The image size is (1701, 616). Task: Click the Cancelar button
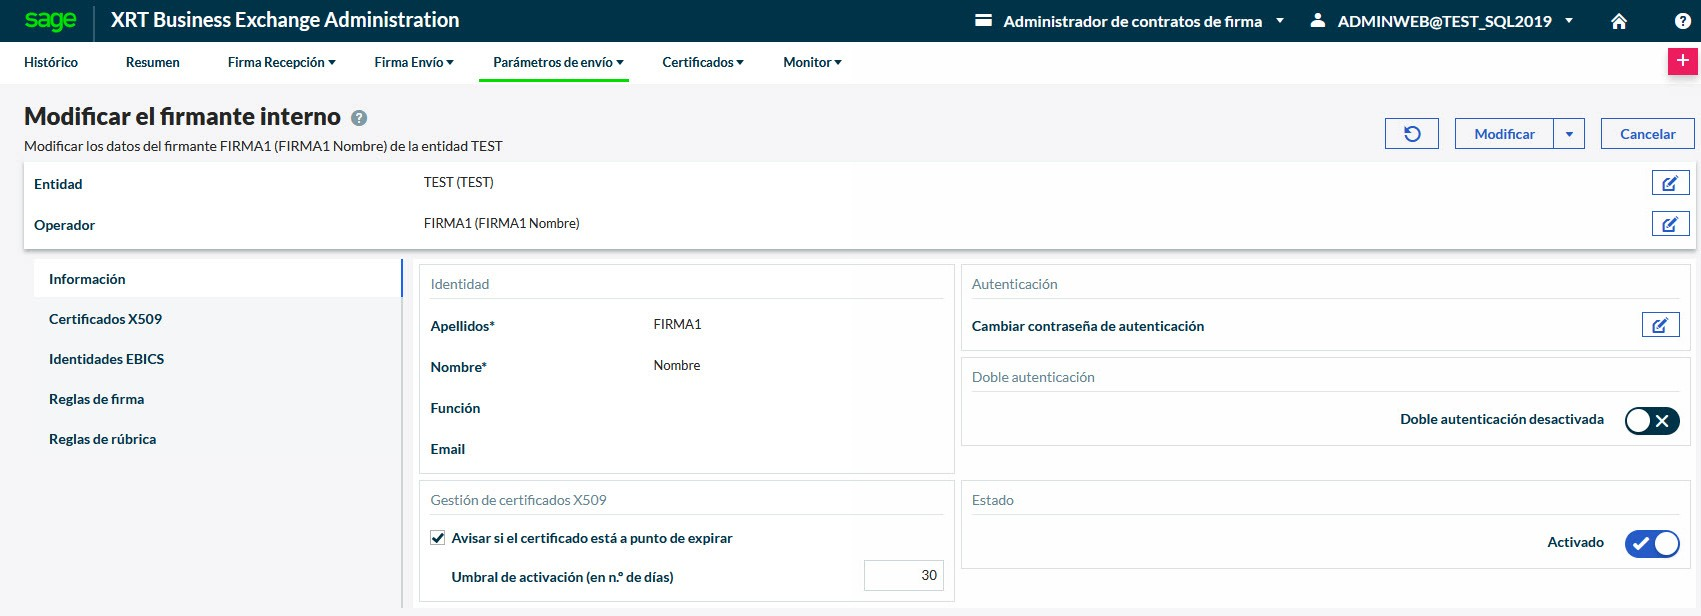(x=1647, y=134)
